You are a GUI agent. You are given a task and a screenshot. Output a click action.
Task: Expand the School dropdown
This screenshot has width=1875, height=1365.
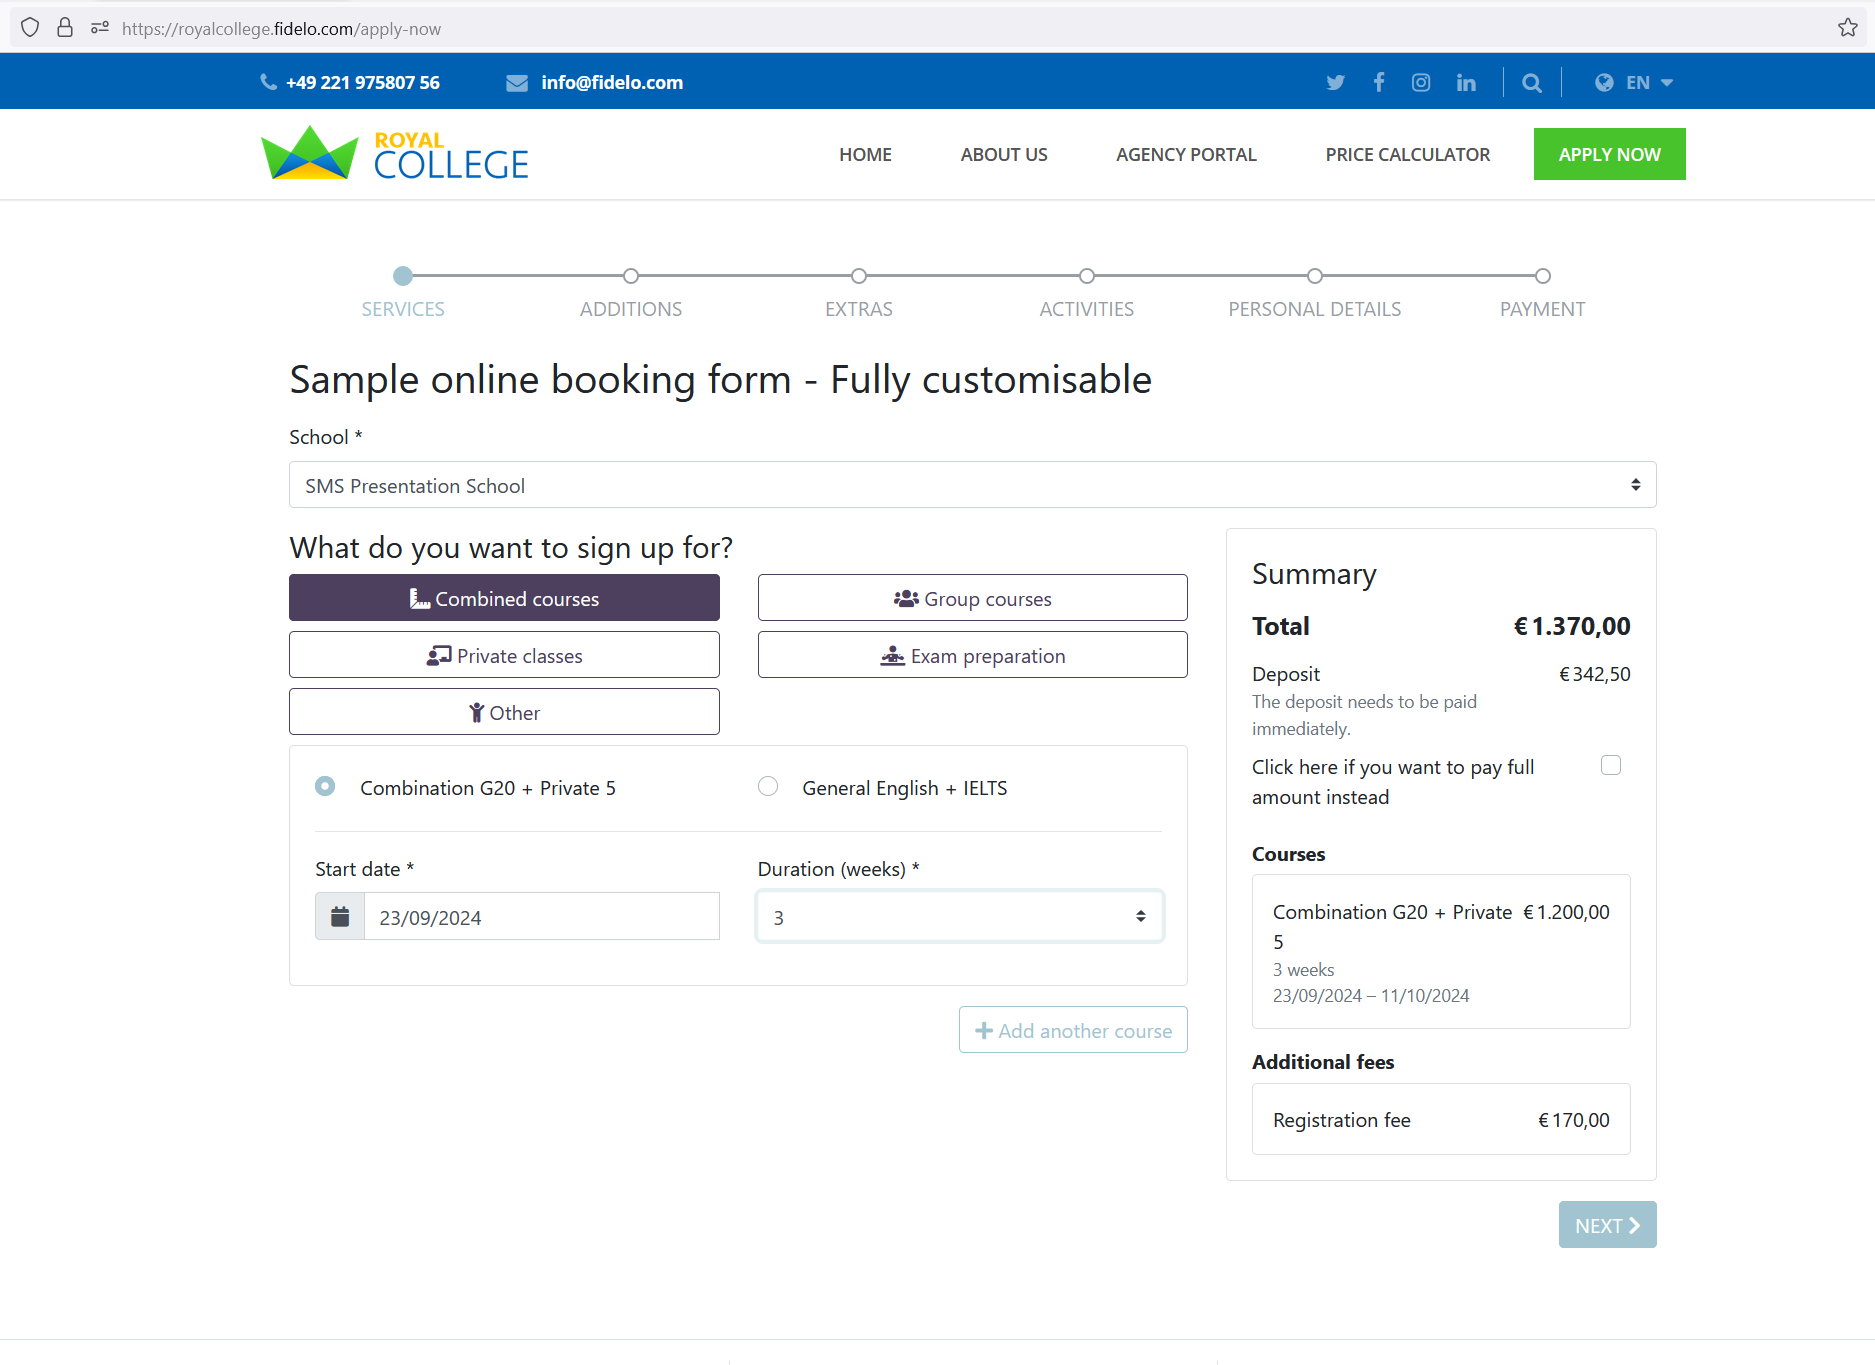972,485
